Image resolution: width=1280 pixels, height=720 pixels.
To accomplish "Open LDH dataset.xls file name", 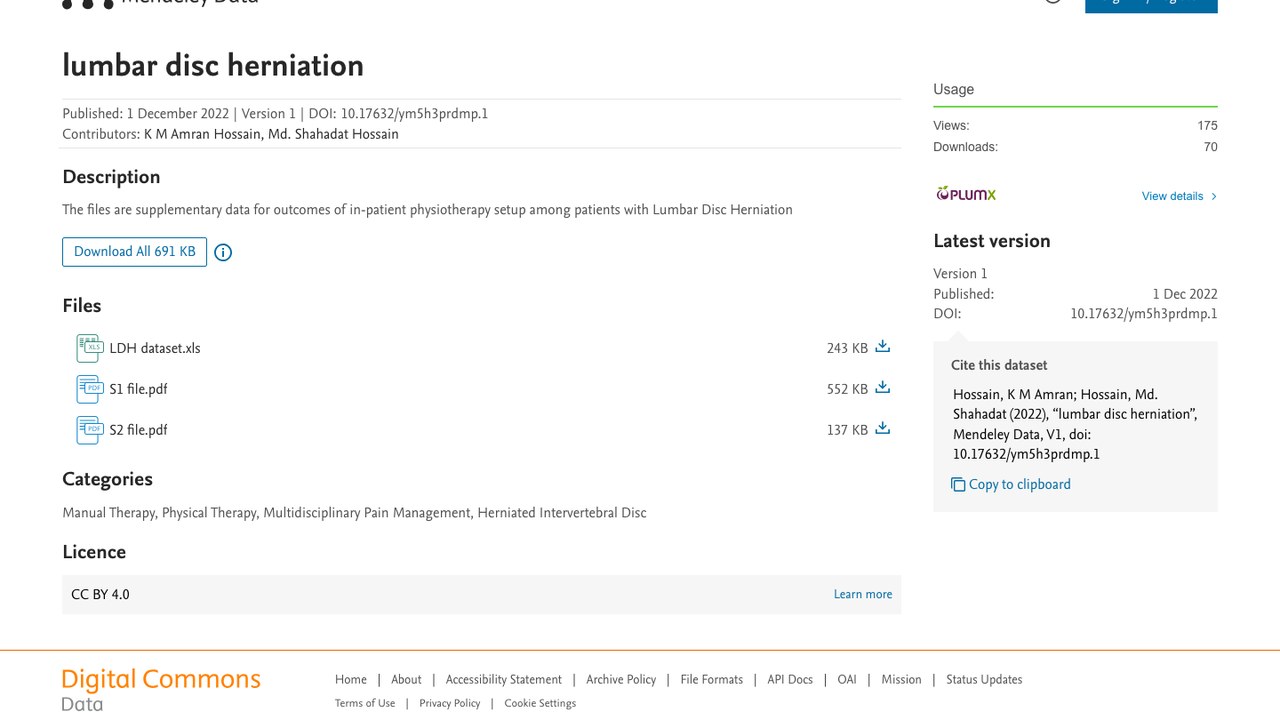I will [x=155, y=348].
